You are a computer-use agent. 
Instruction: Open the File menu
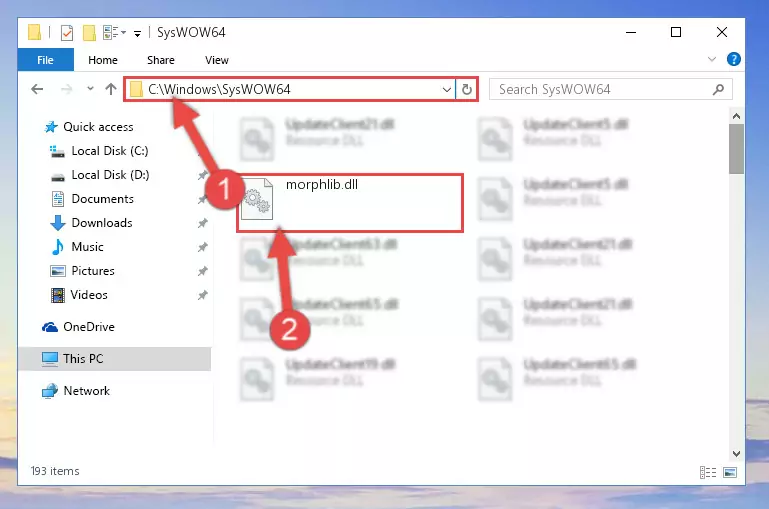(45, 60)
